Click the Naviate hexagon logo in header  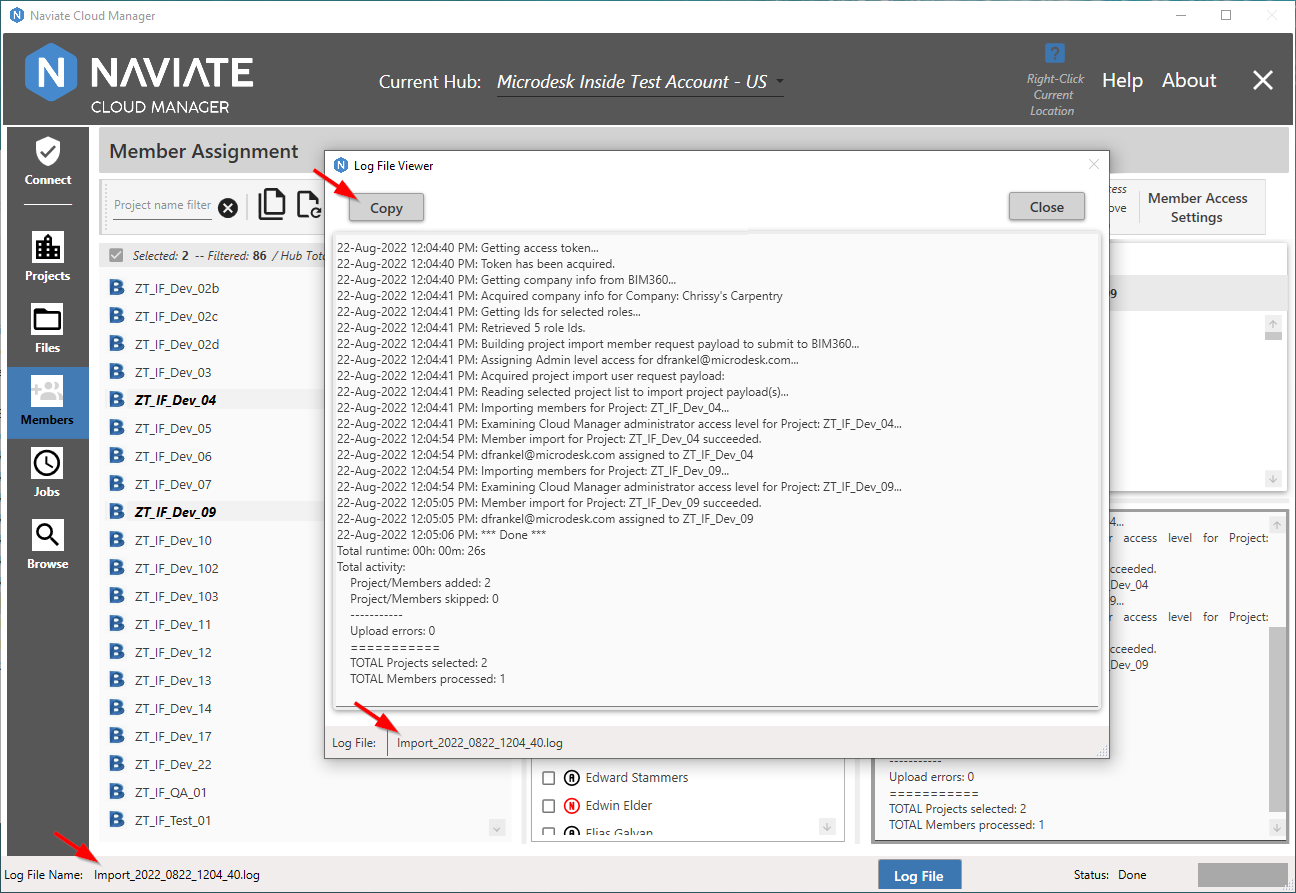tap(52, 74)
